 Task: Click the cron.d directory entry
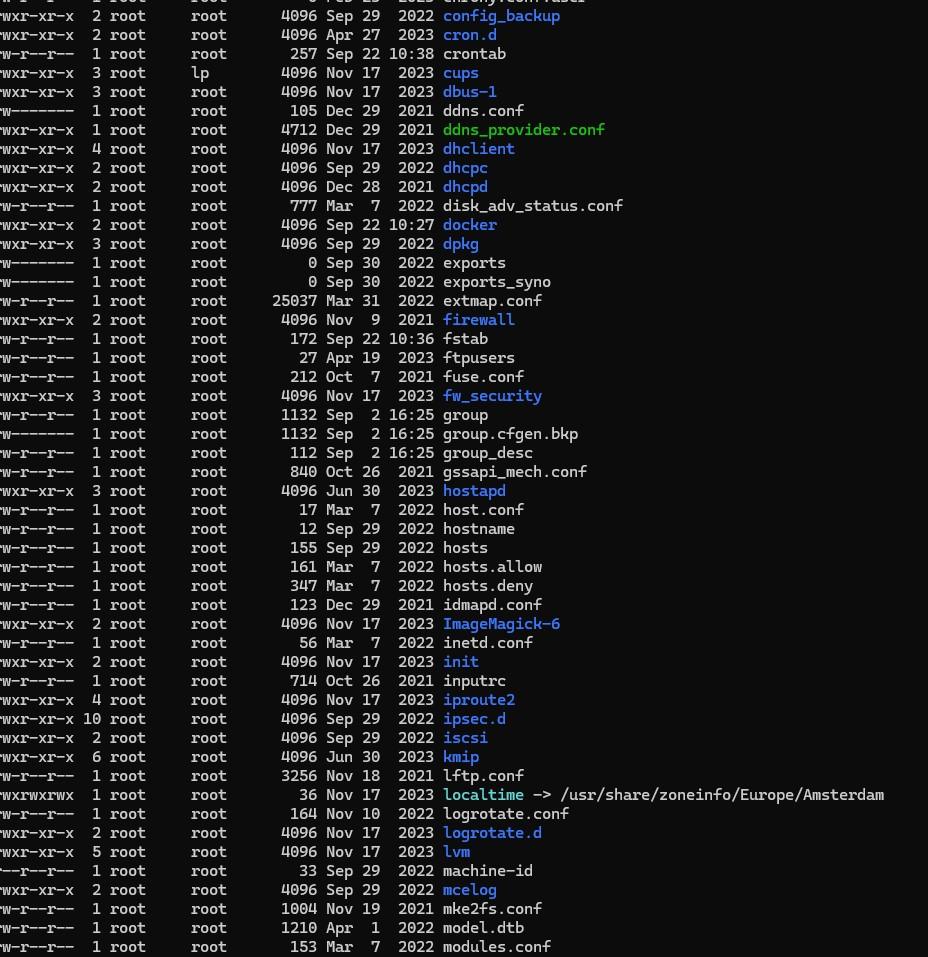pyautogui.click(x=469, y=35)
